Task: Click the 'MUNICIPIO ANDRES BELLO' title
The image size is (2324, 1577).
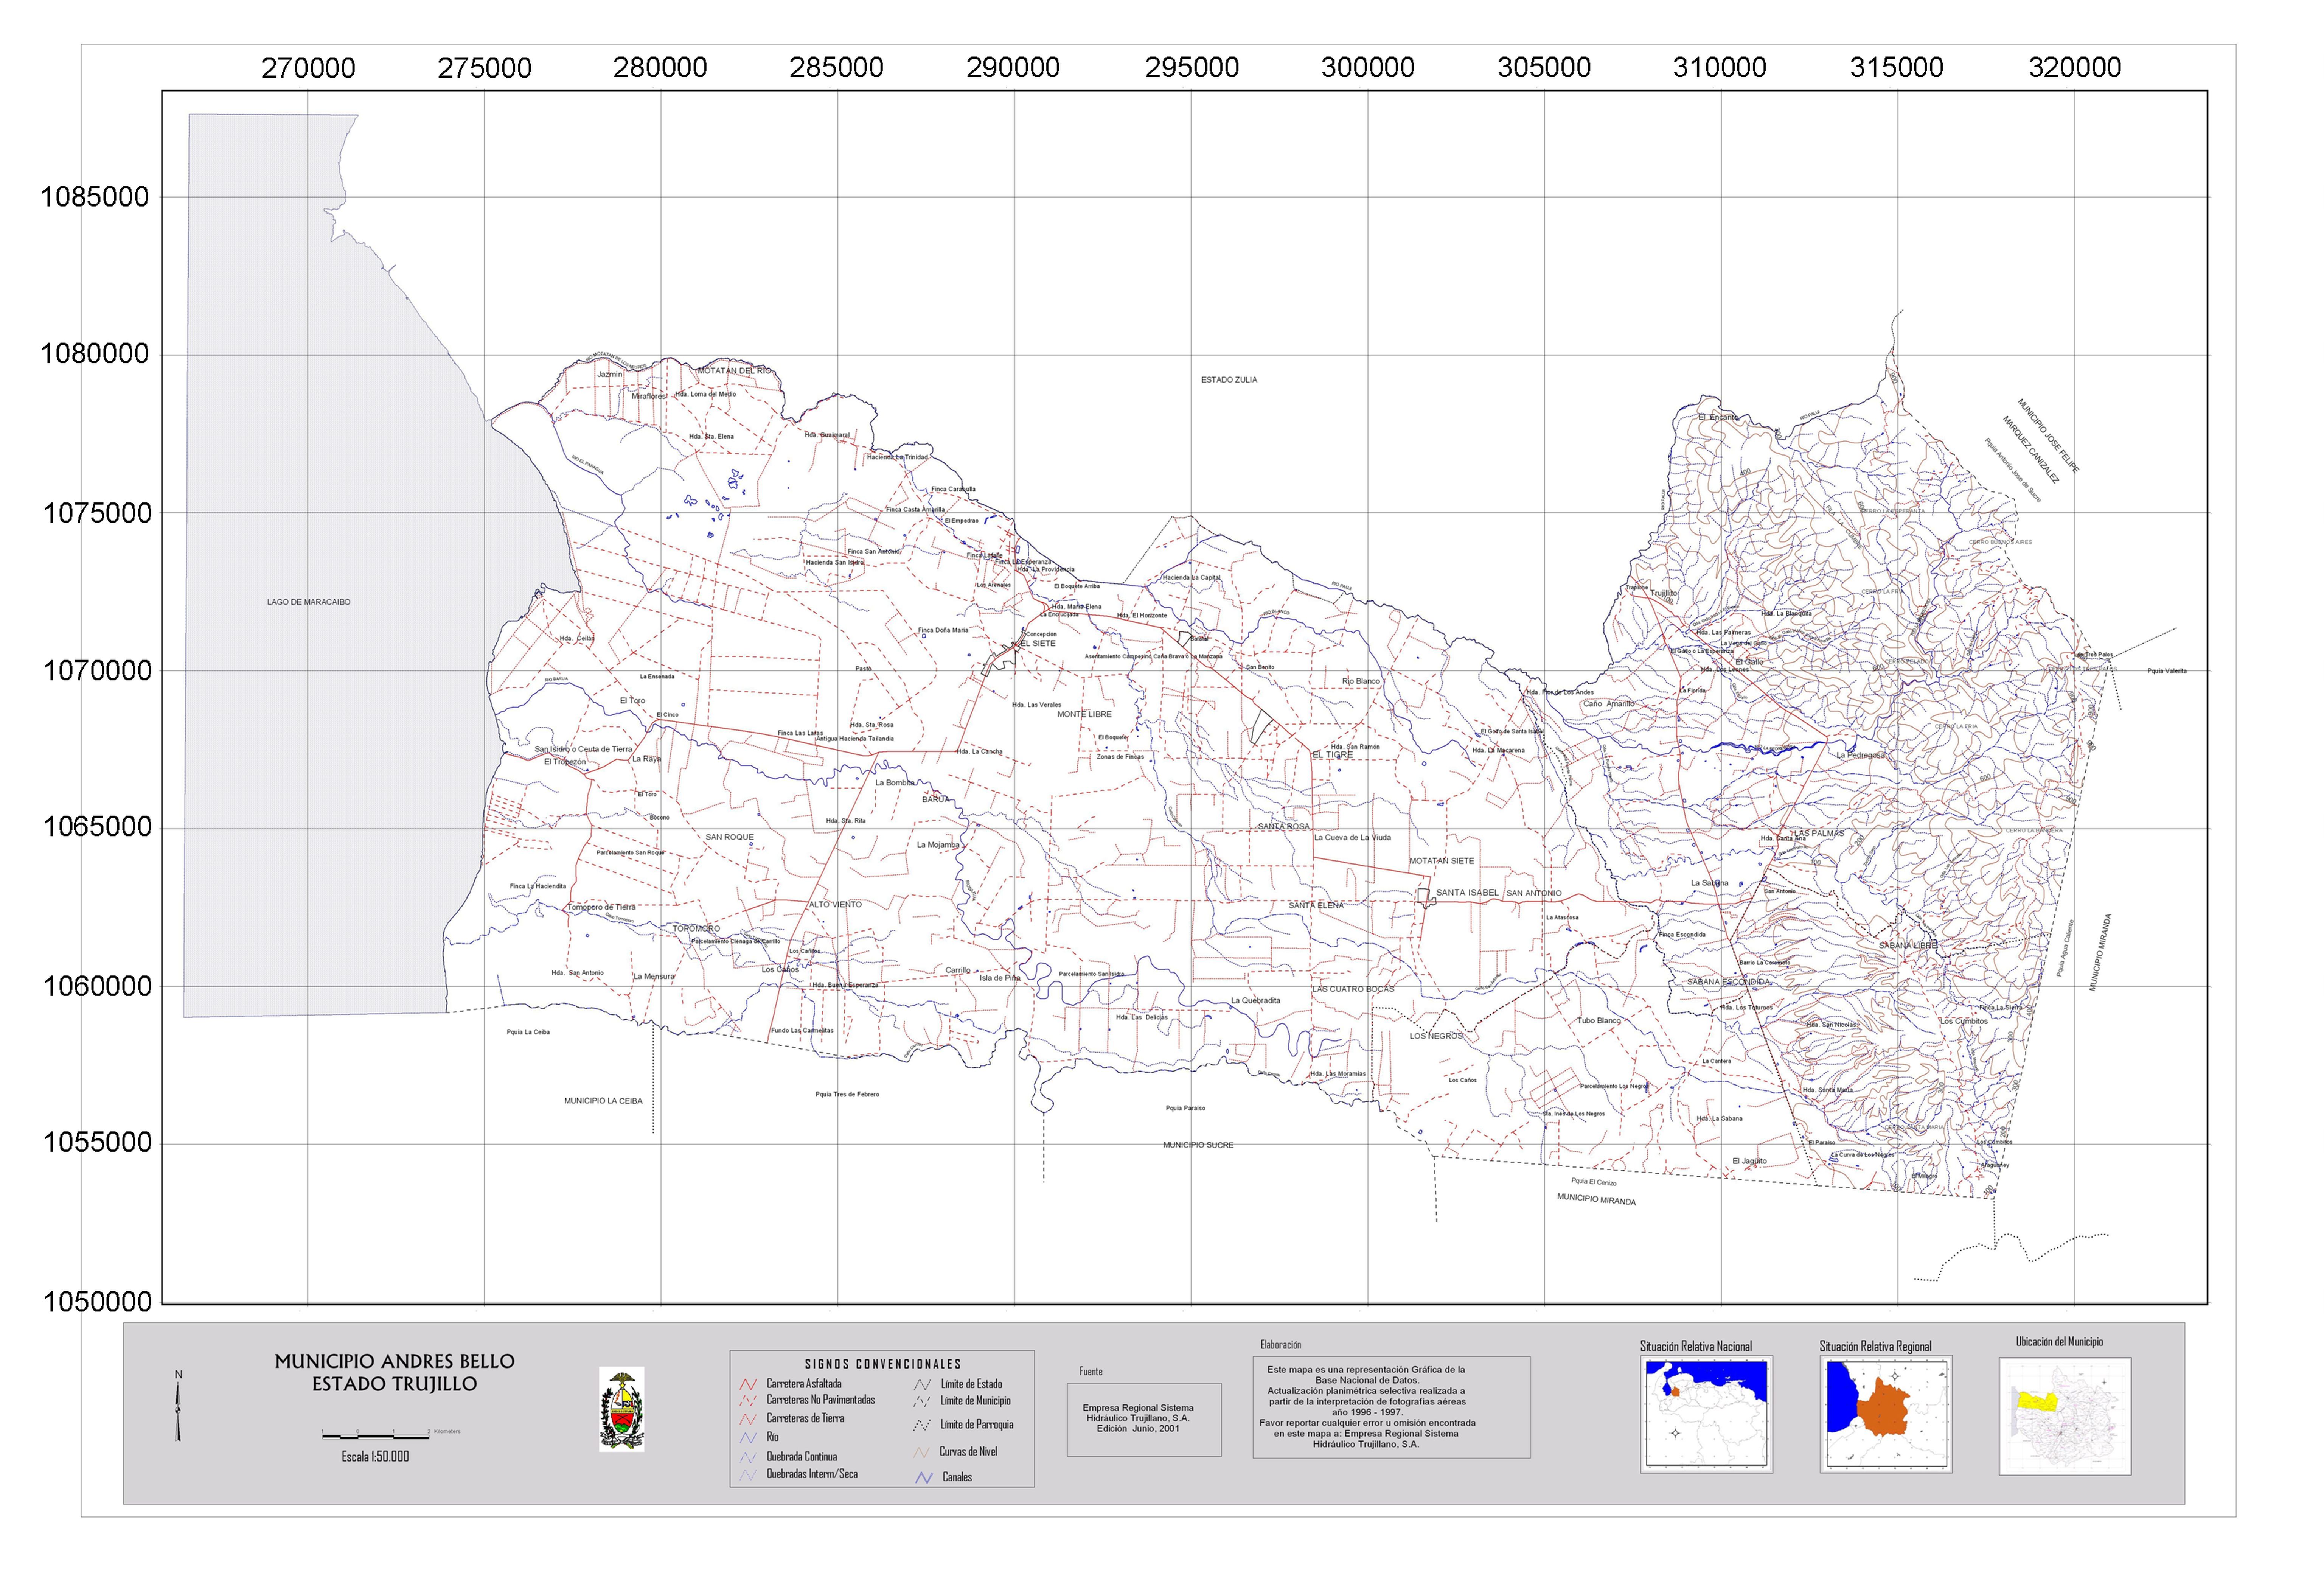Action: (394, 1361)
